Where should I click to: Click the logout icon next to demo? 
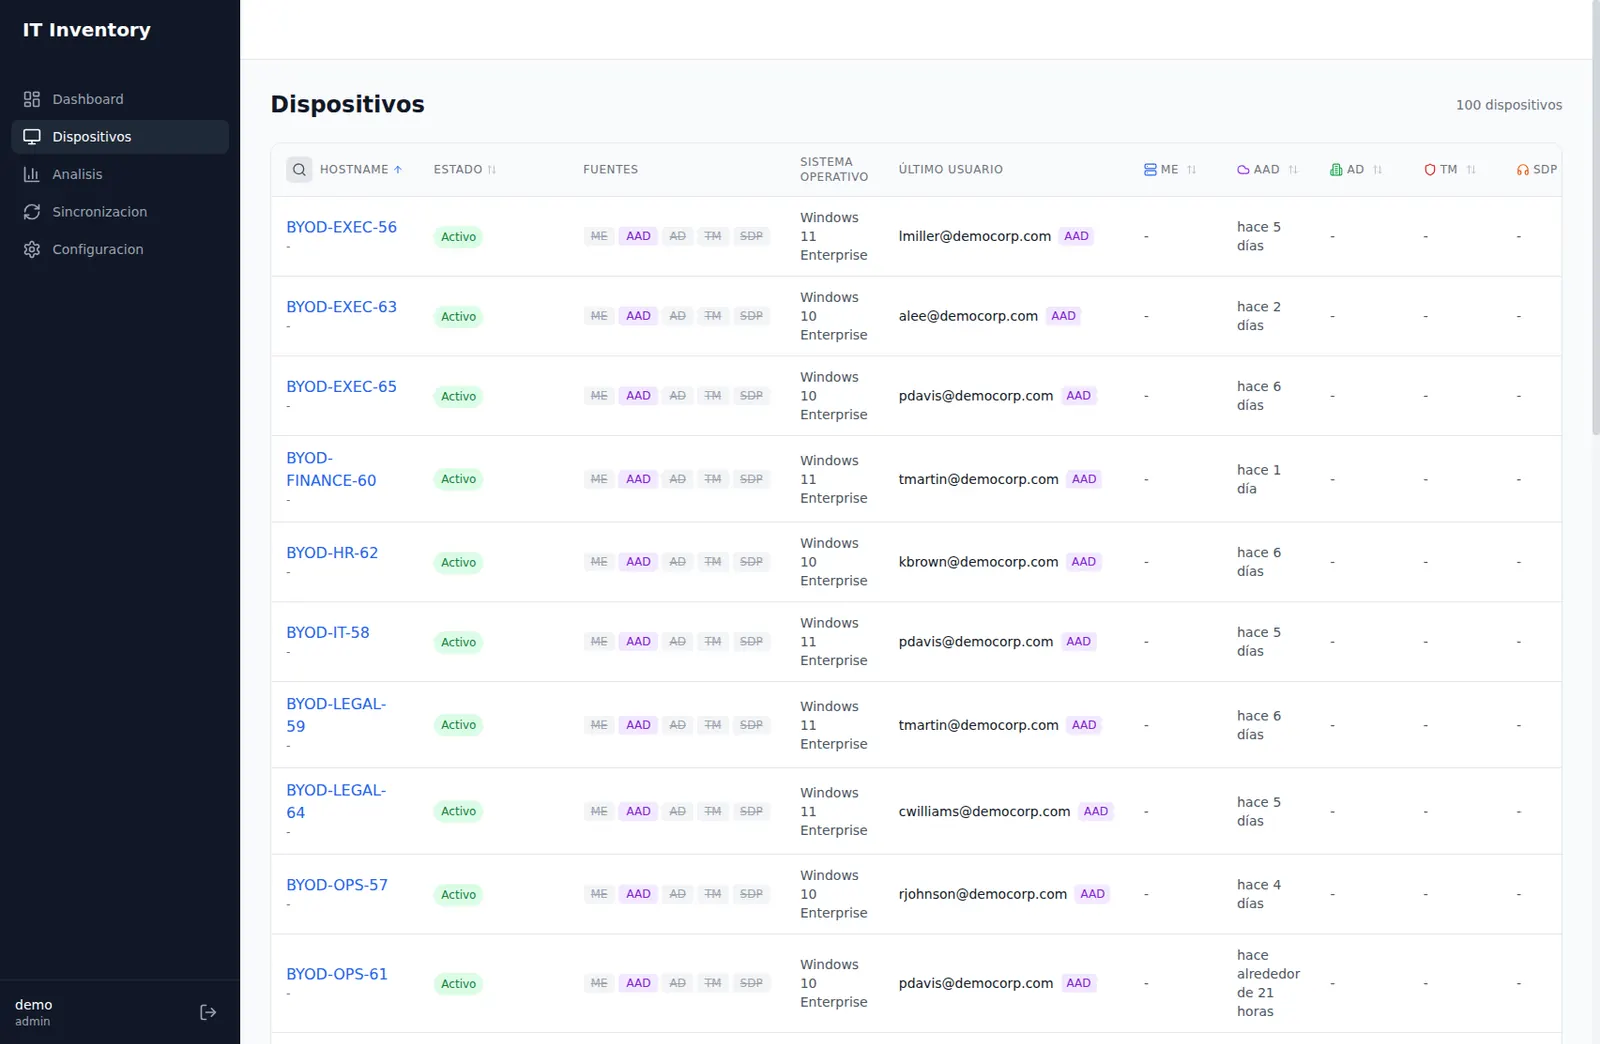(208, 1012)
